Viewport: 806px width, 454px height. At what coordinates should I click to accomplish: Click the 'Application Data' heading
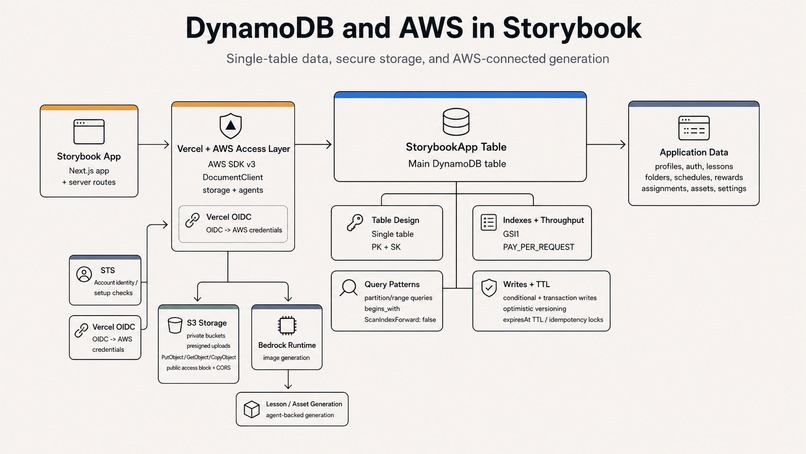[x=693, y=152]
